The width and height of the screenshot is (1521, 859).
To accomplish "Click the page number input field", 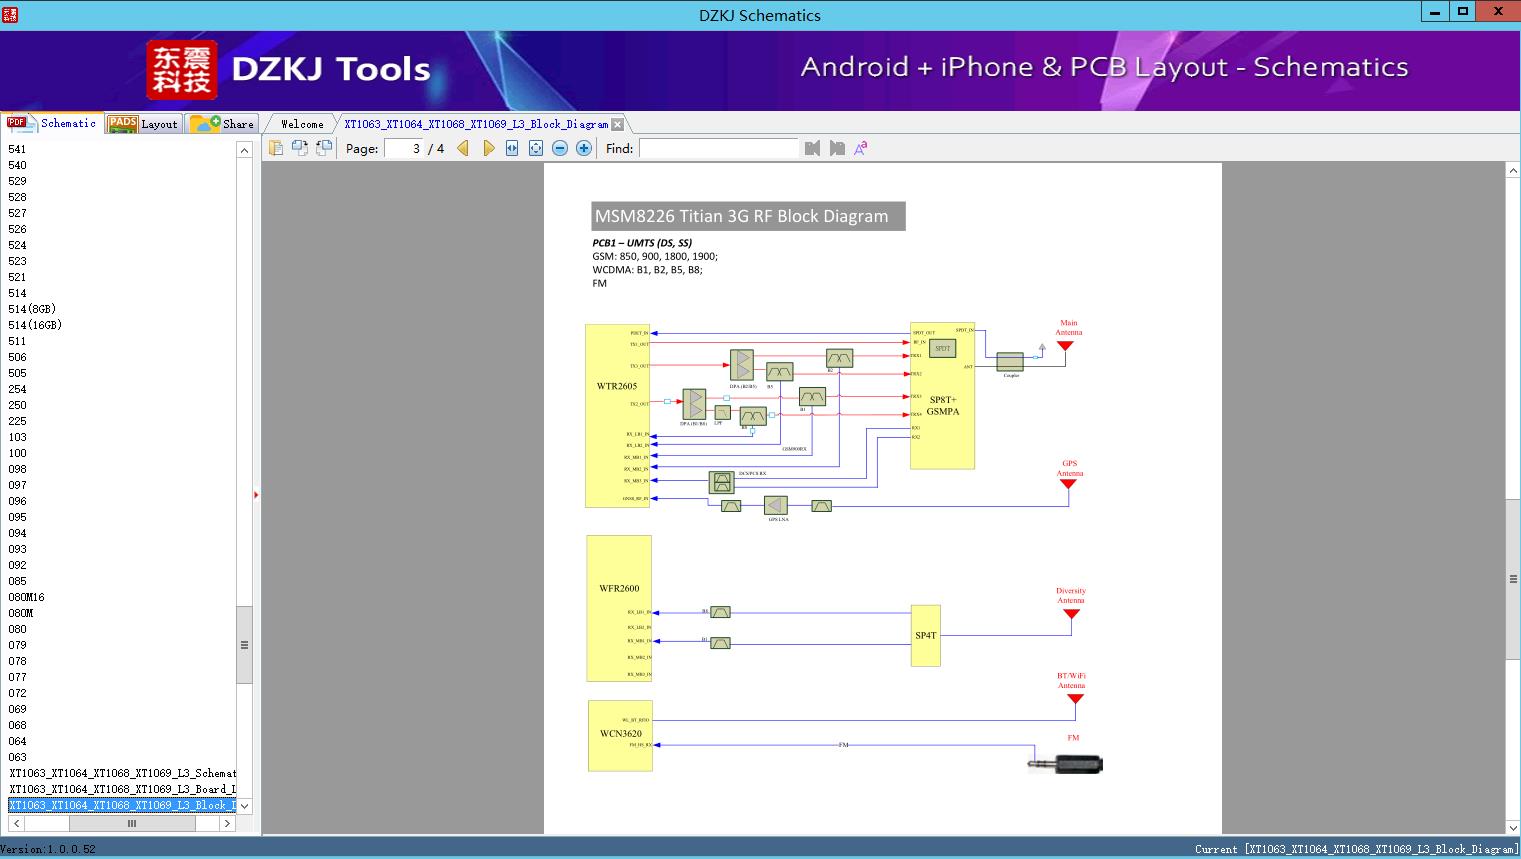I will point(404,148).
